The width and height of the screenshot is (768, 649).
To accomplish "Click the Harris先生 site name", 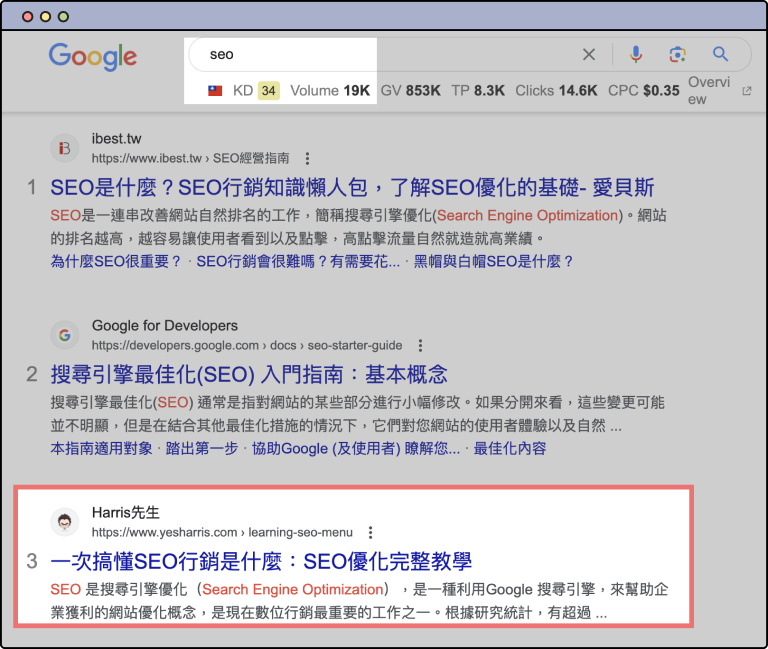I will (x=125, y=512).
